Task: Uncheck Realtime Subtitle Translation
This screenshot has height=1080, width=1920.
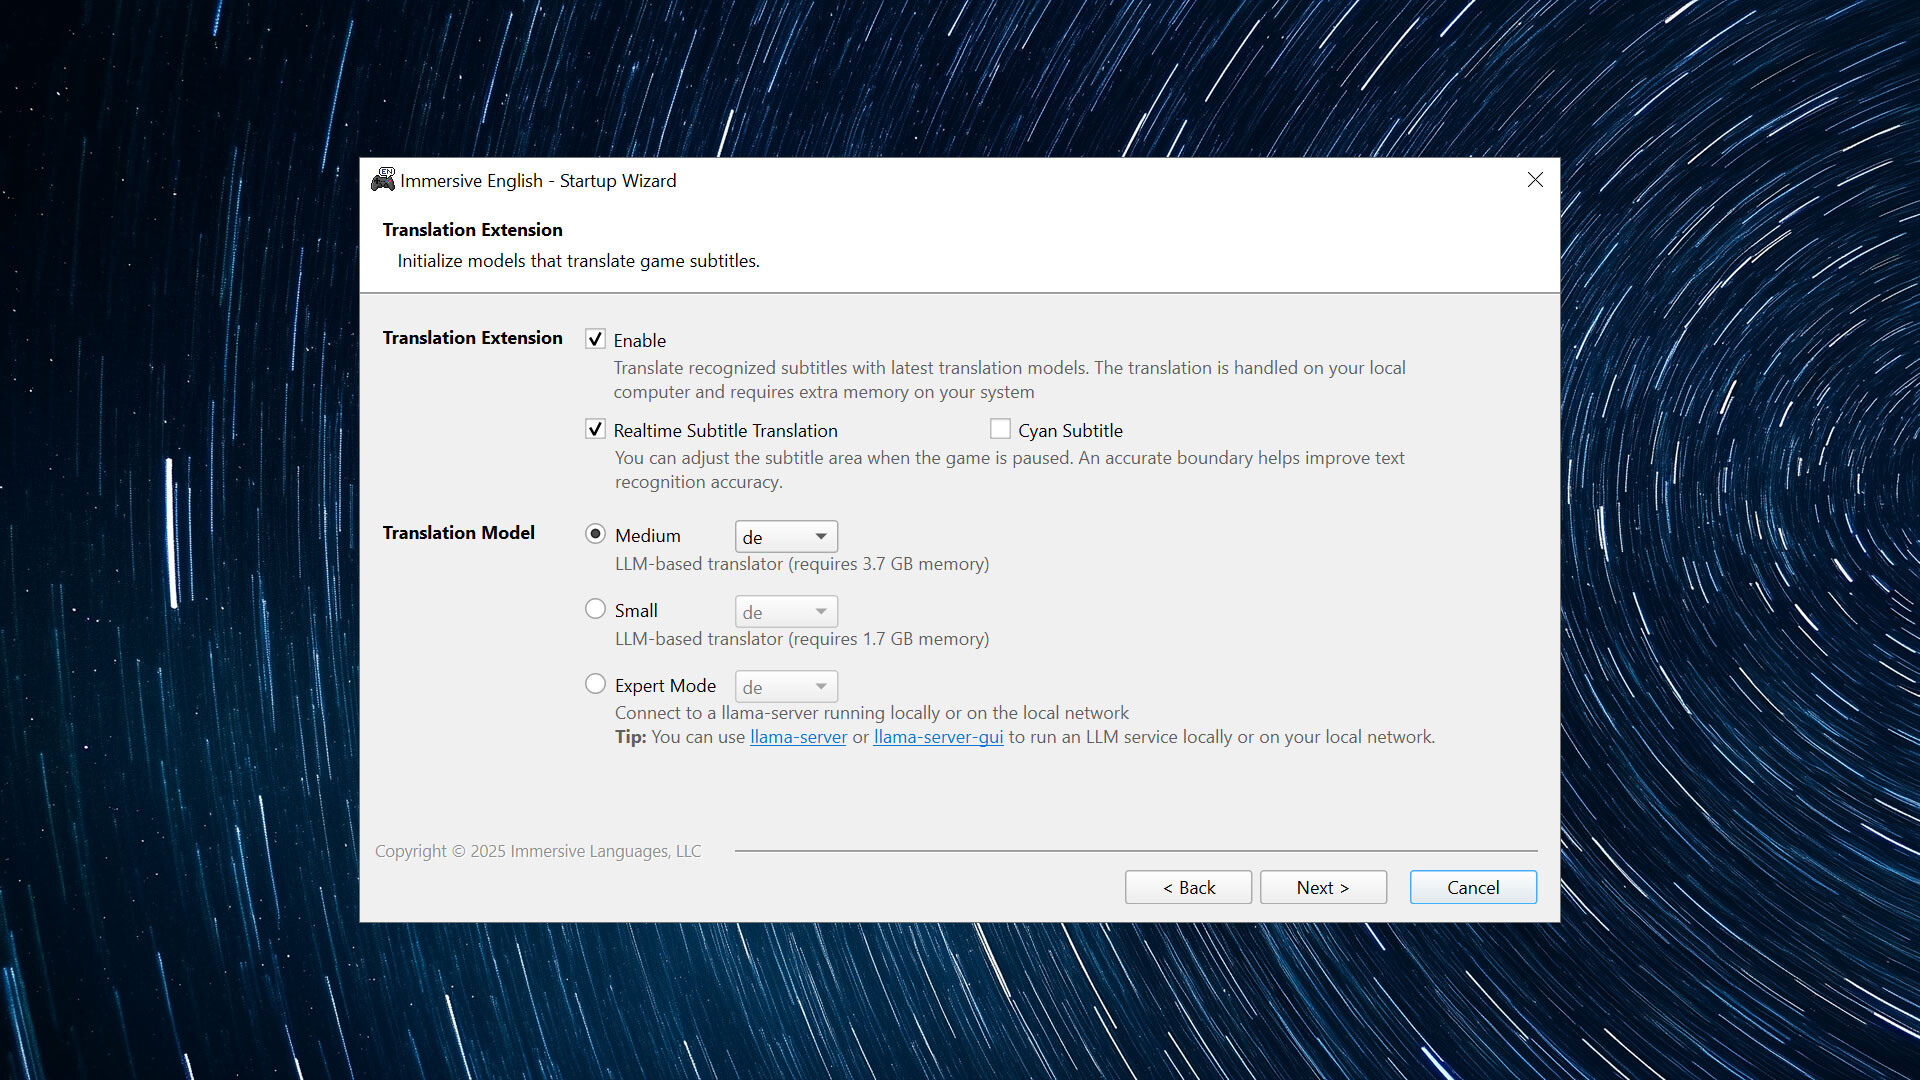Action: coord(595,429)
